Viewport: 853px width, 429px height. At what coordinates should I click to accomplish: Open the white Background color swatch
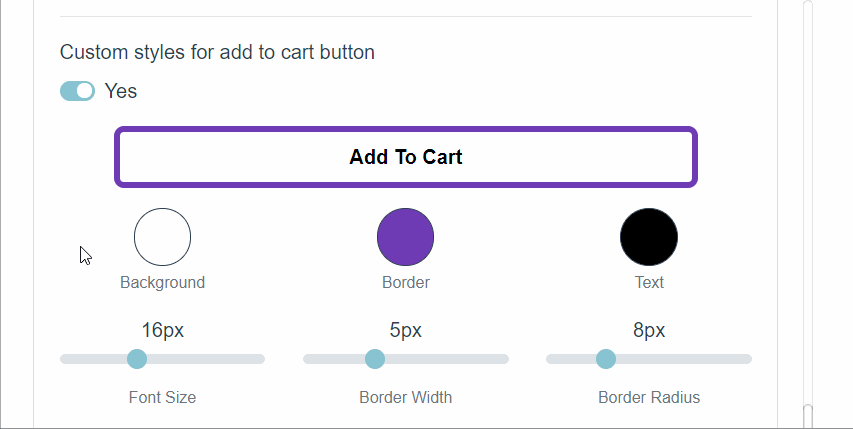162,237
